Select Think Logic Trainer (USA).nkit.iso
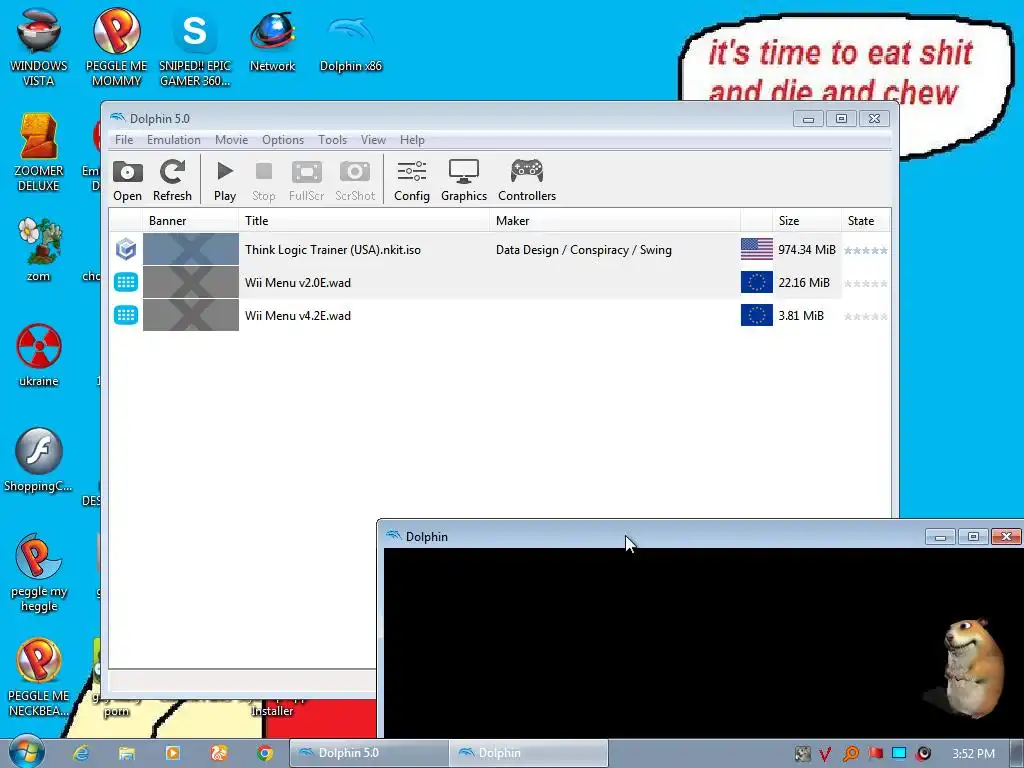Viewport: 1024px width, 768px height. [x=332, y=249]
